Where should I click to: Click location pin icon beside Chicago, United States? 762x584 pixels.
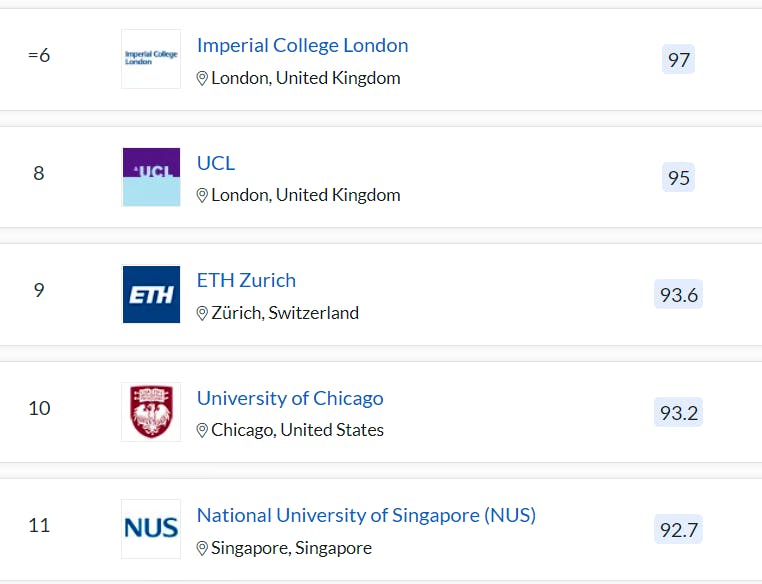pyautogui.click(x=202, y=430)
